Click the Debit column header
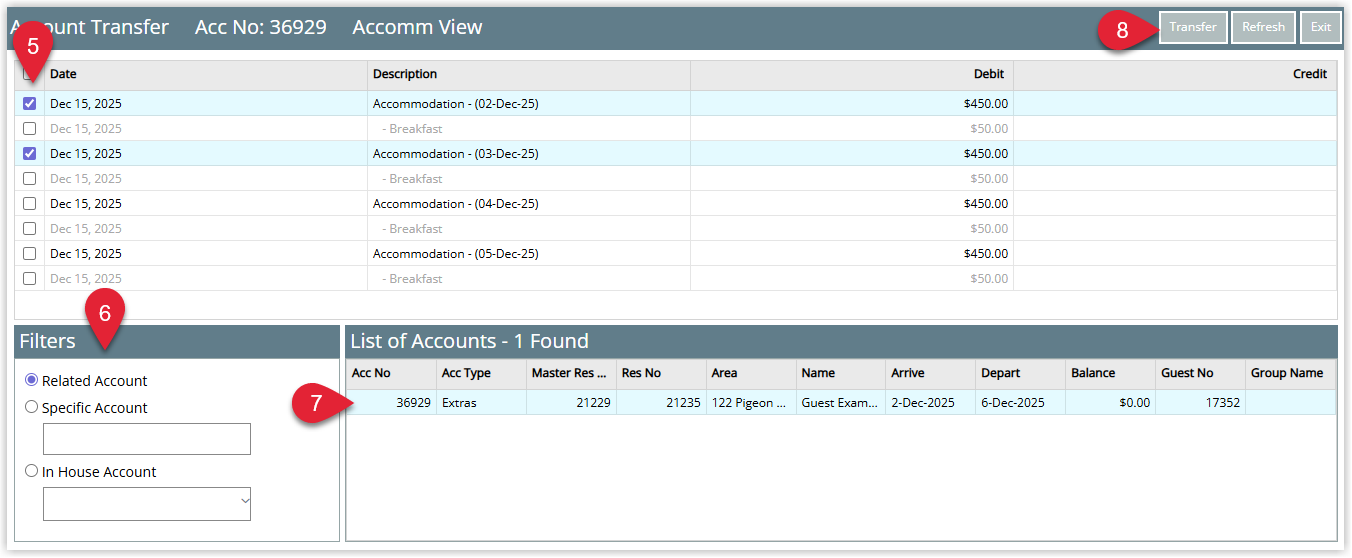 [852, 74]
